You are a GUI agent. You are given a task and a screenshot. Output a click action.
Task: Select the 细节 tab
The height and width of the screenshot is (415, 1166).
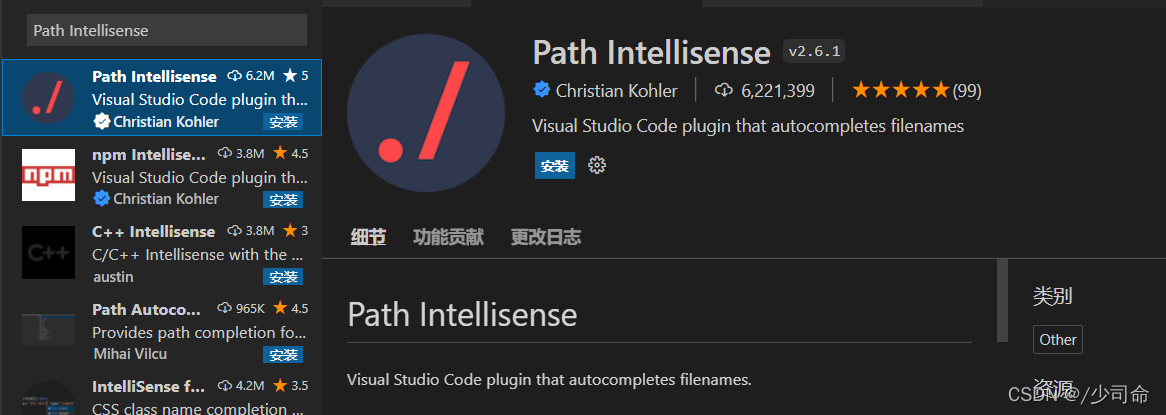click(x=368, y=237)
